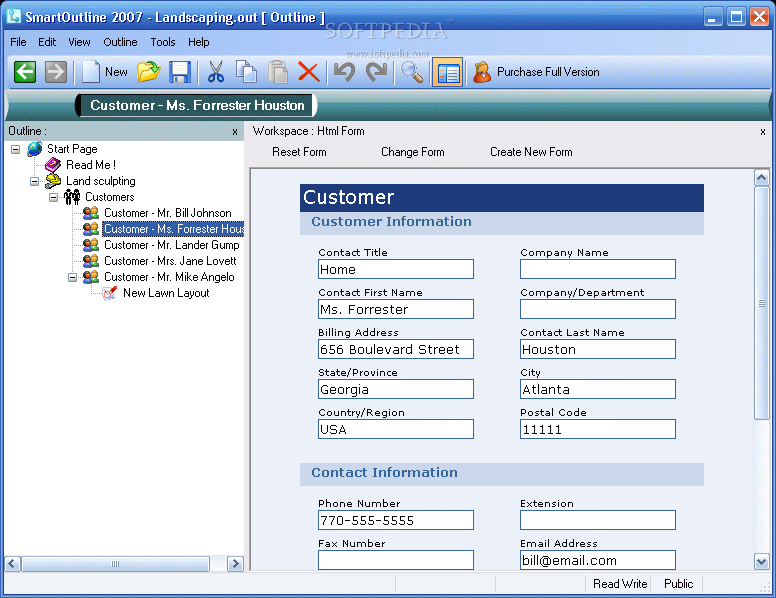Open the Outline menu
The height and width of the screenshot is (598, 776).
tap(120, 42)
